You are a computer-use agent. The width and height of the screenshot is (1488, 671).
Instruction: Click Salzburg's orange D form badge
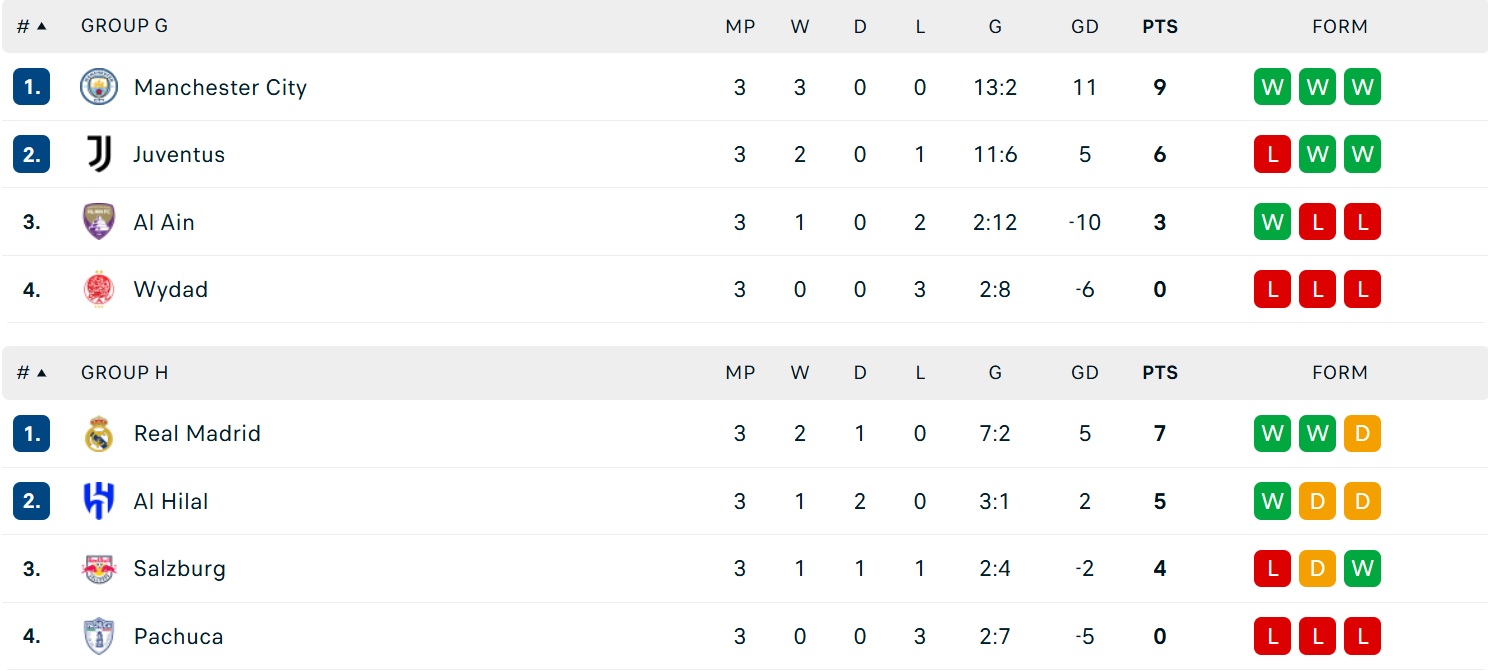tap(1318, 568)
